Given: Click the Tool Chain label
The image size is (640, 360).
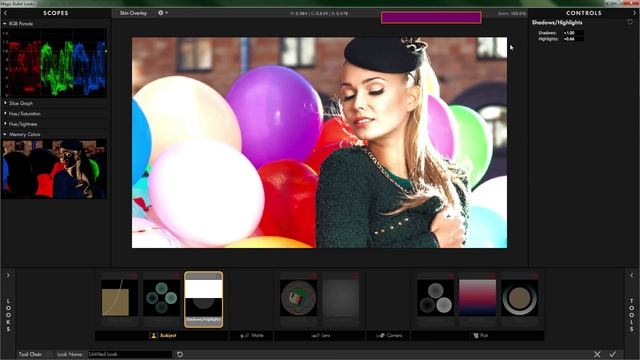Looking at the screenshot, I should tap(30, 354).
